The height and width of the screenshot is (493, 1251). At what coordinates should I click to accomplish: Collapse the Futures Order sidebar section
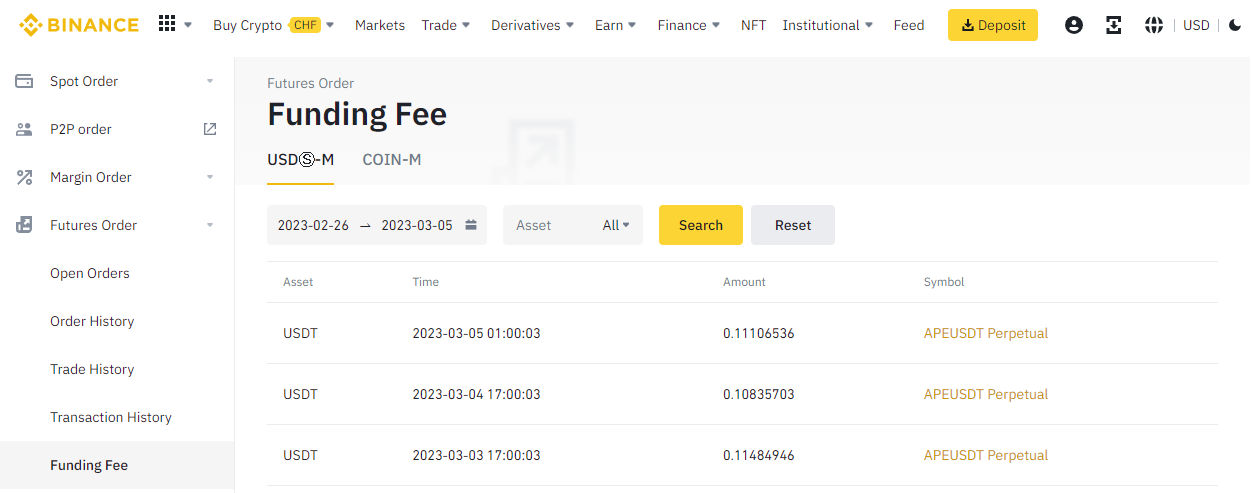pyautogui.click(x=210, y=225)
